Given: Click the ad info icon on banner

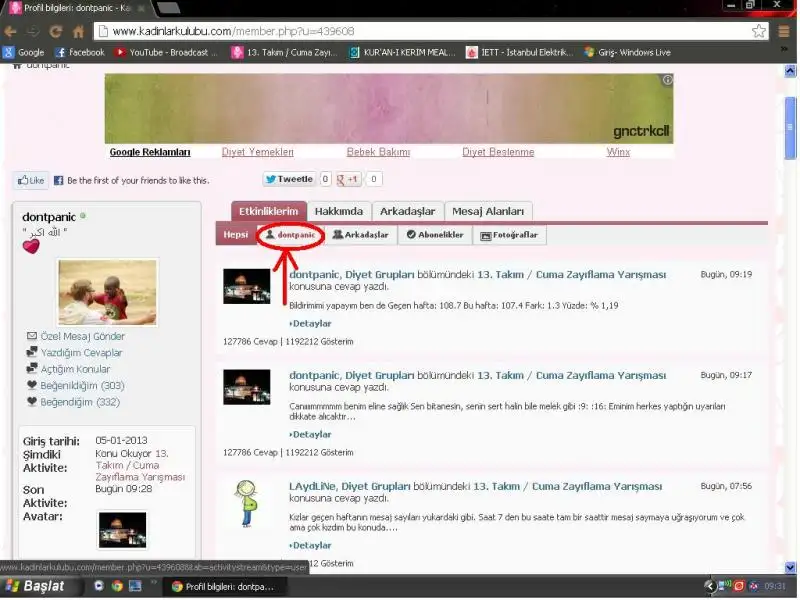Looking at the screenshot, I should tap(667, 80).
